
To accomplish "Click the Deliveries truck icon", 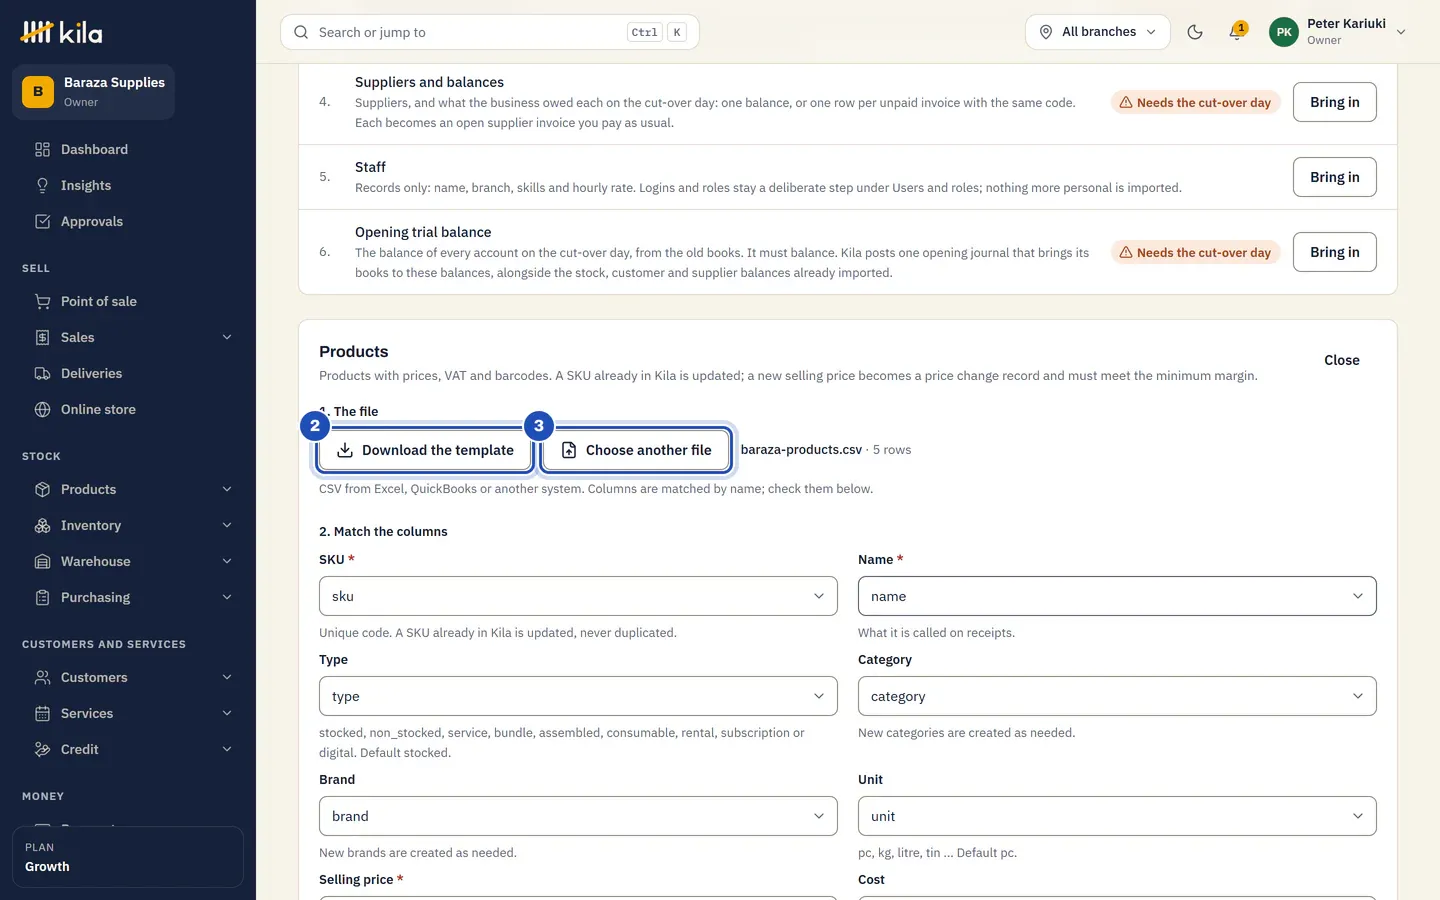I will (42, 373).
